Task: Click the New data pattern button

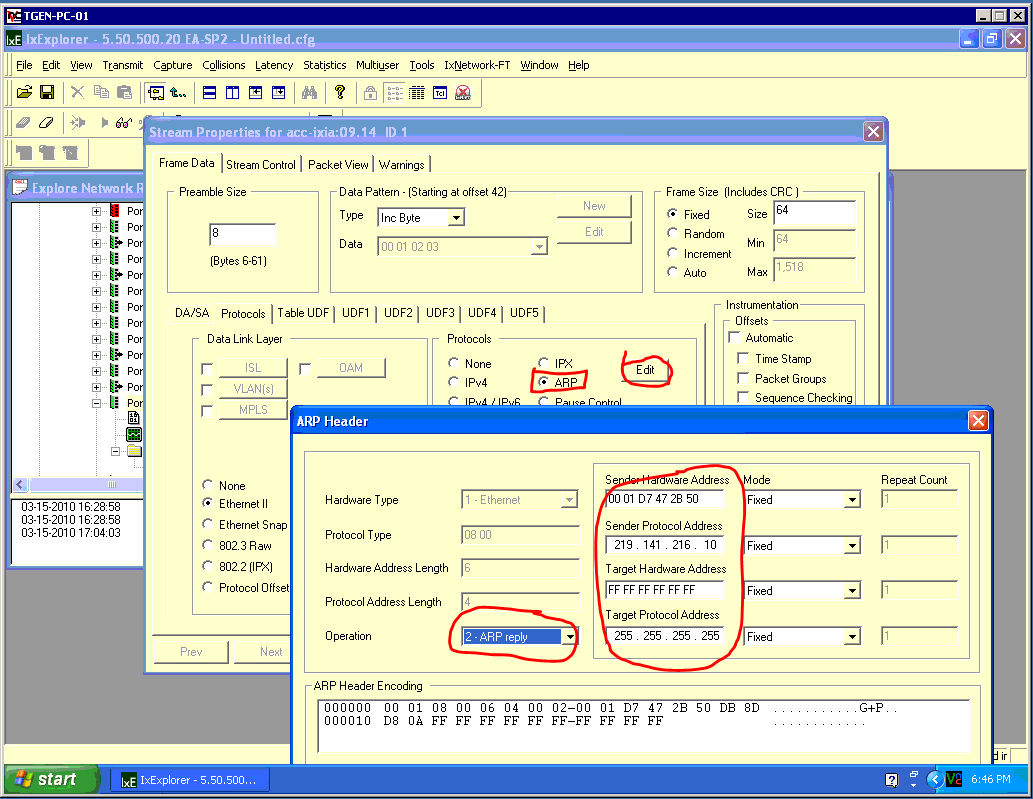Action: click(x=594, y=206)
